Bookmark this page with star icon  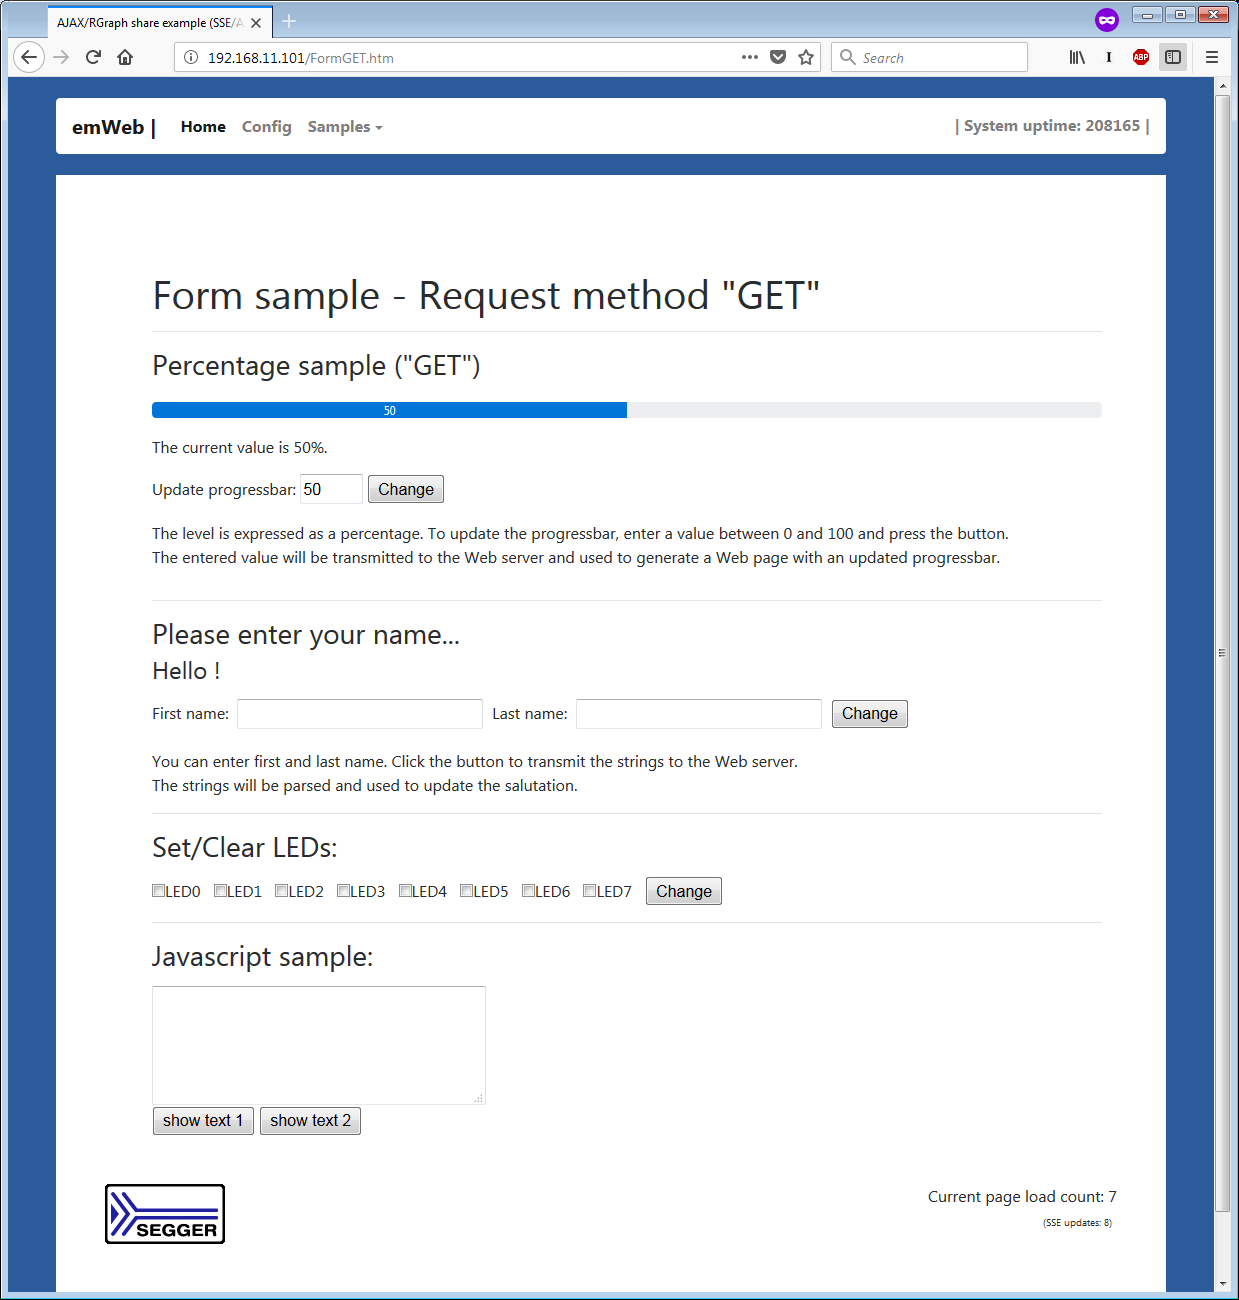pos(806,57)
